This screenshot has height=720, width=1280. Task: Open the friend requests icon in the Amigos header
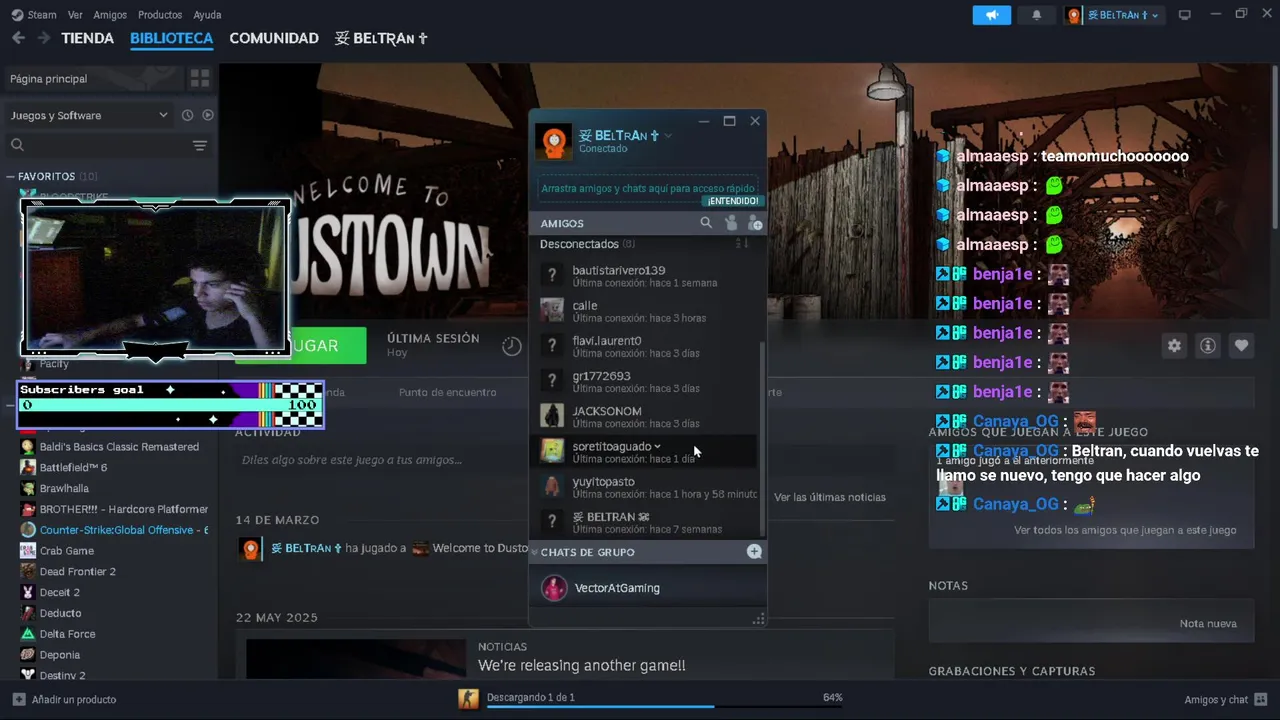pos(731,223)
